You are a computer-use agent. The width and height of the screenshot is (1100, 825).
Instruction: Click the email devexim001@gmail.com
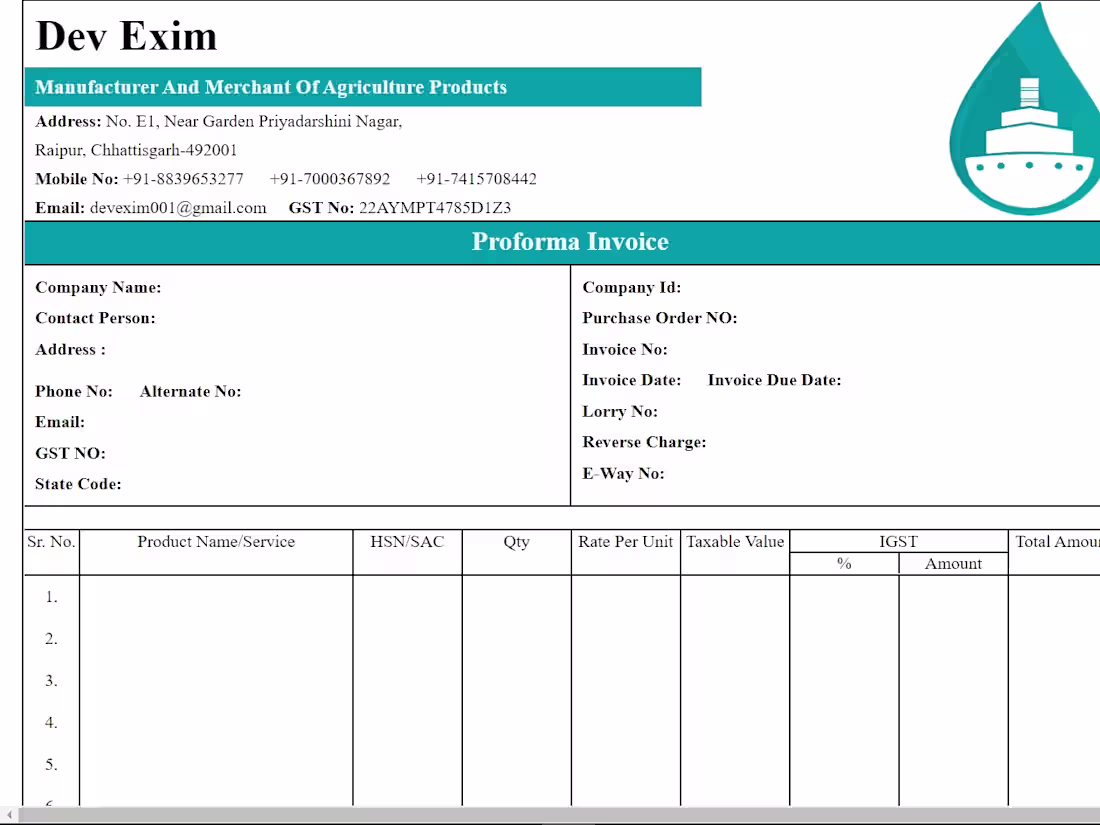[178, 208]
